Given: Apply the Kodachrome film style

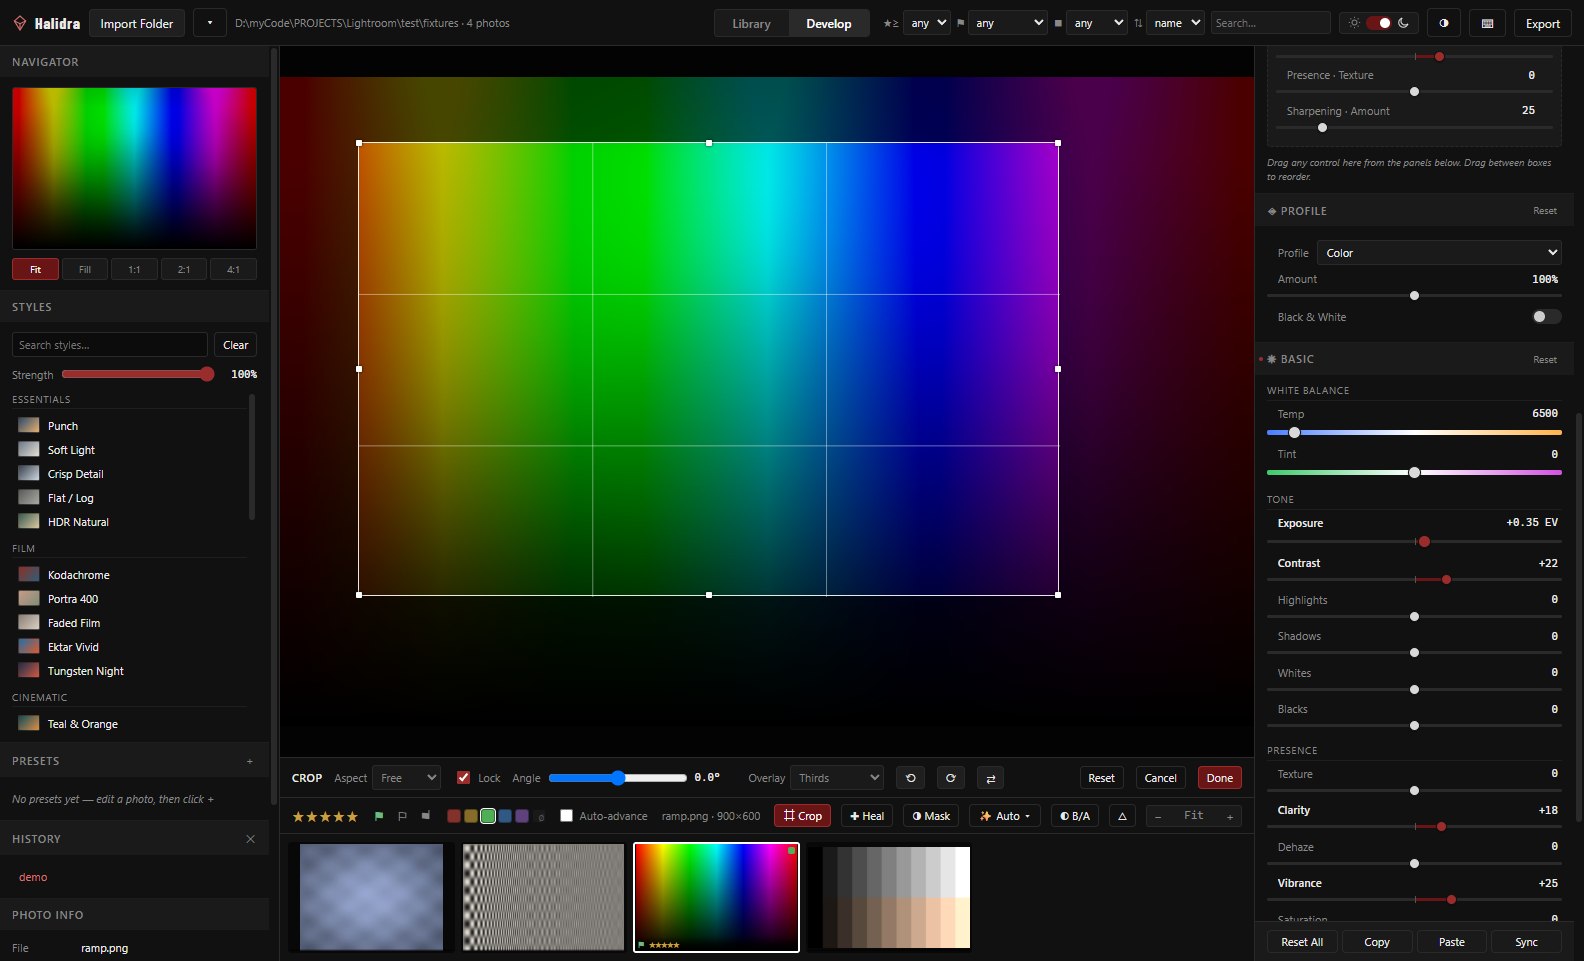Looking at the screenshot, I should [130, 575].
